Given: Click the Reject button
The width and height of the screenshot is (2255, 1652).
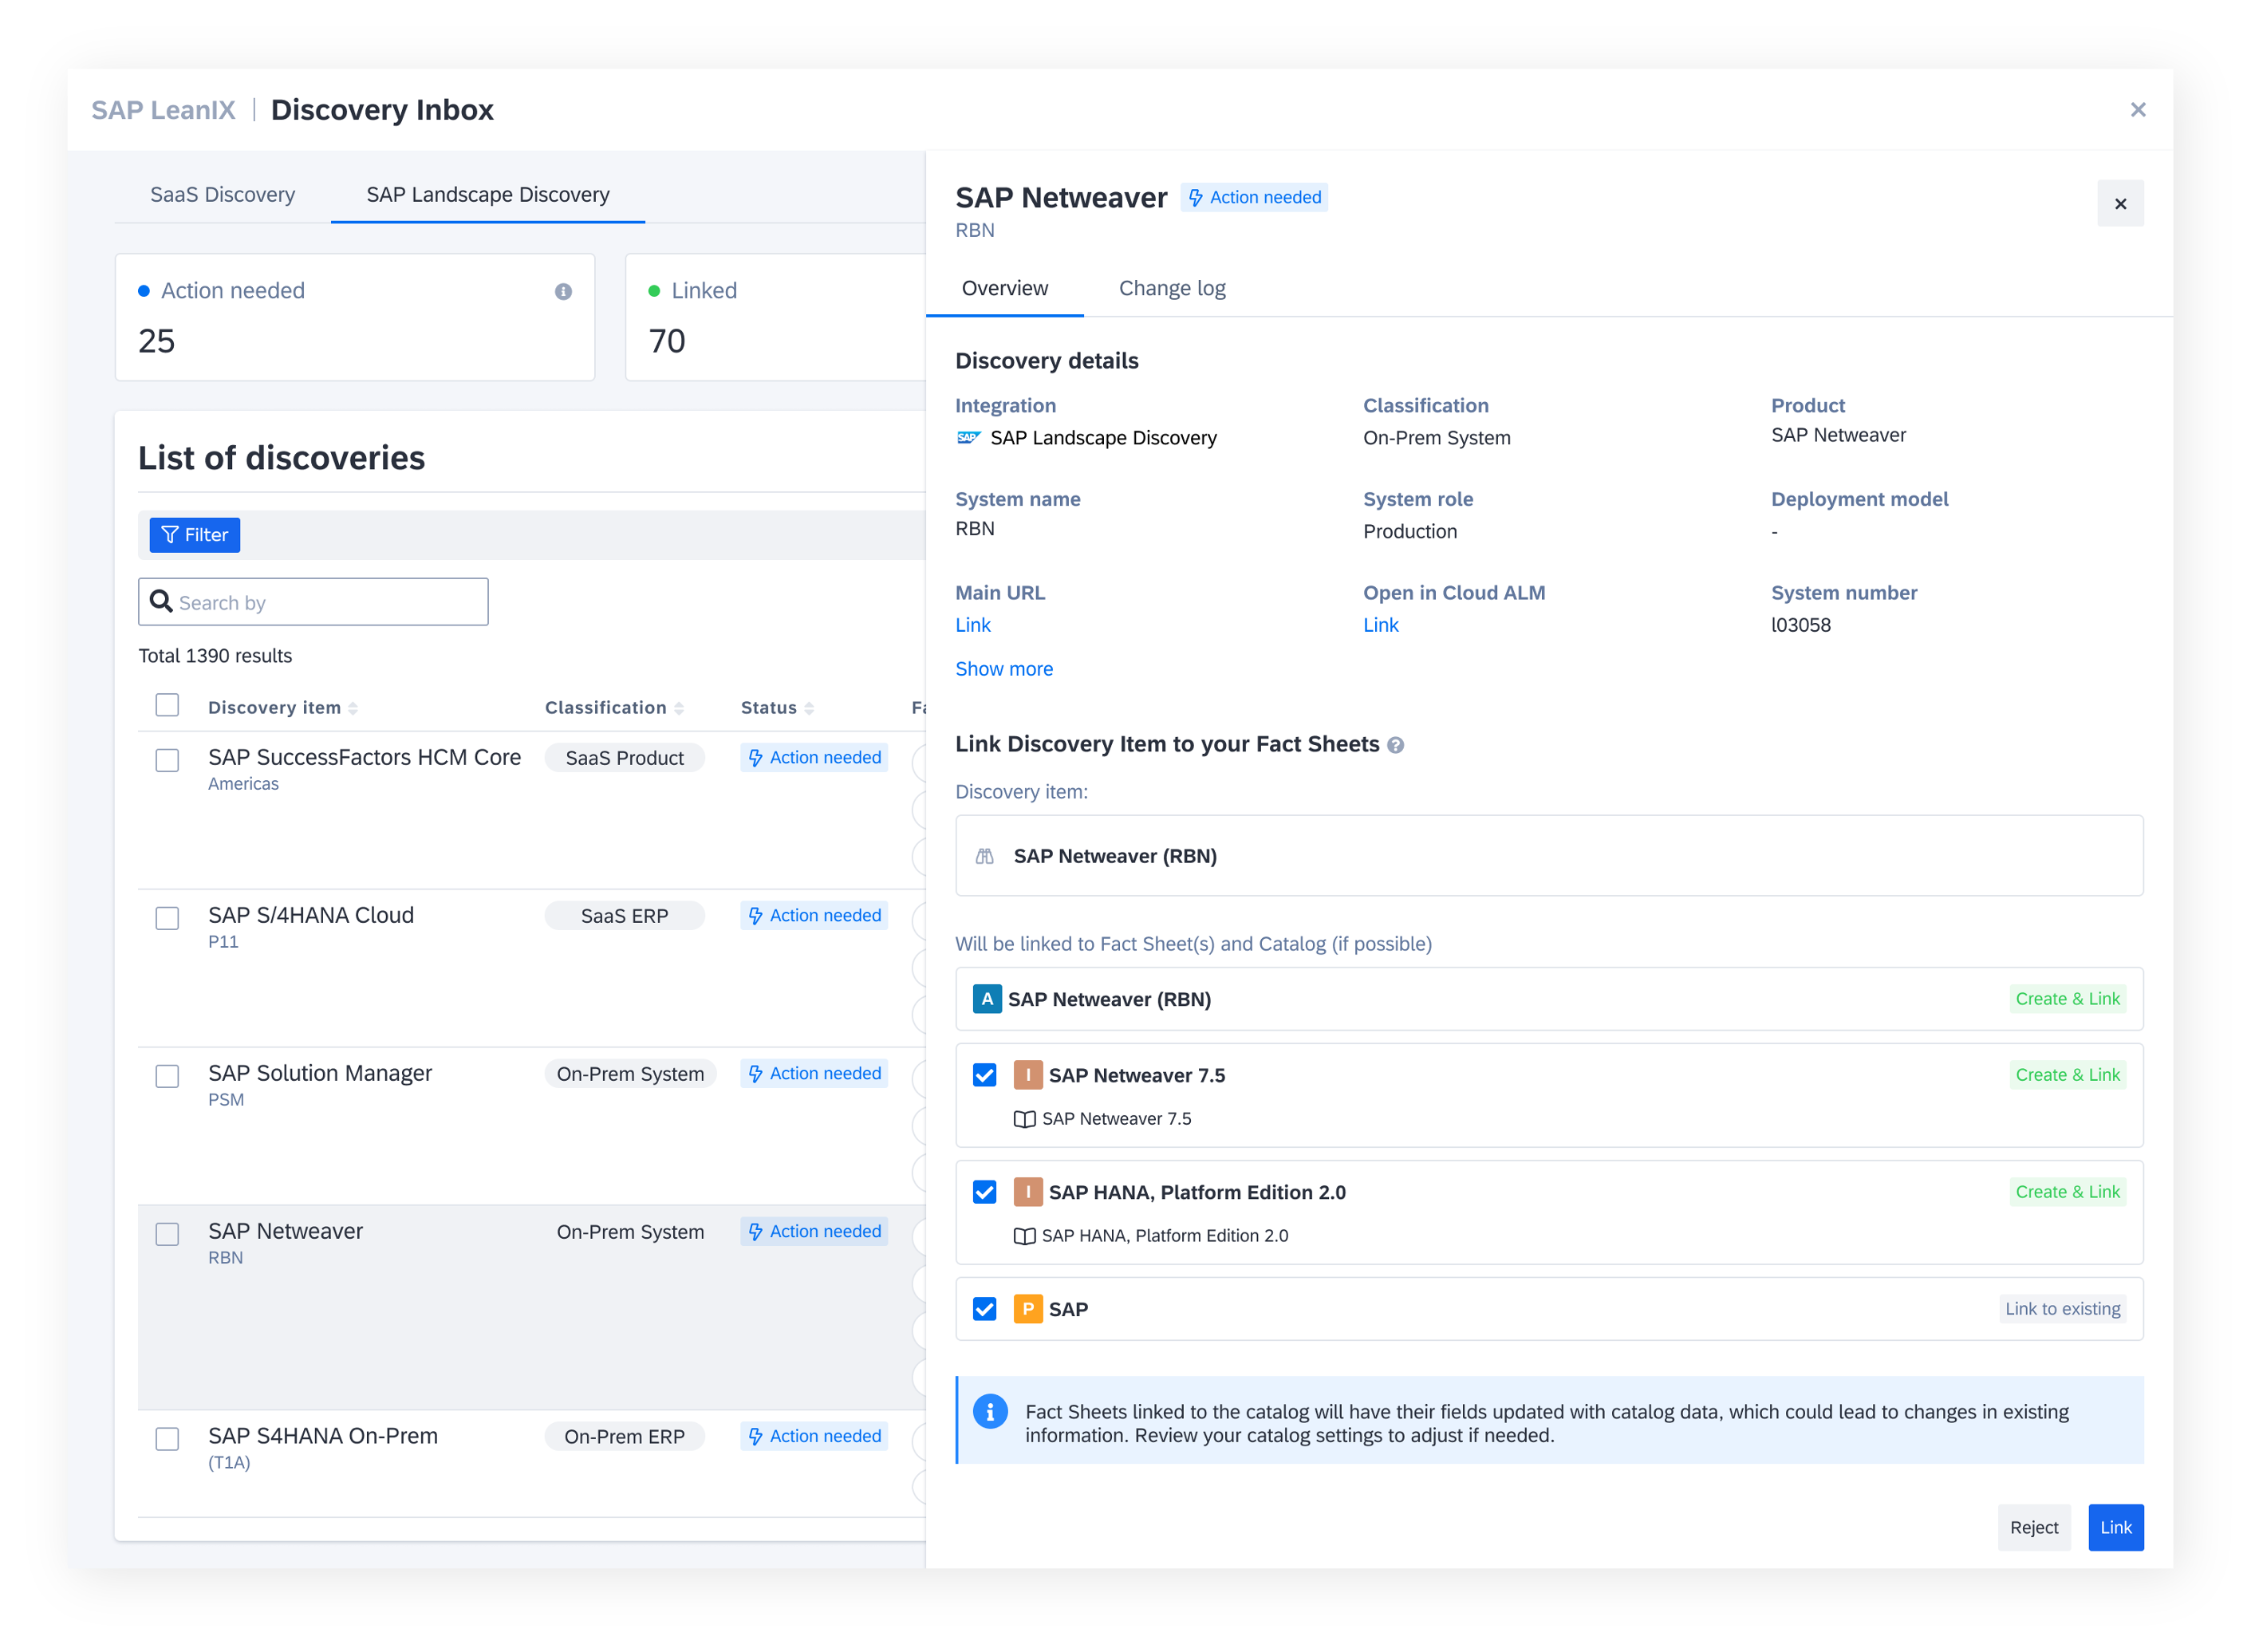Looking at the screenshot, I should (x=2033, y=1527).
